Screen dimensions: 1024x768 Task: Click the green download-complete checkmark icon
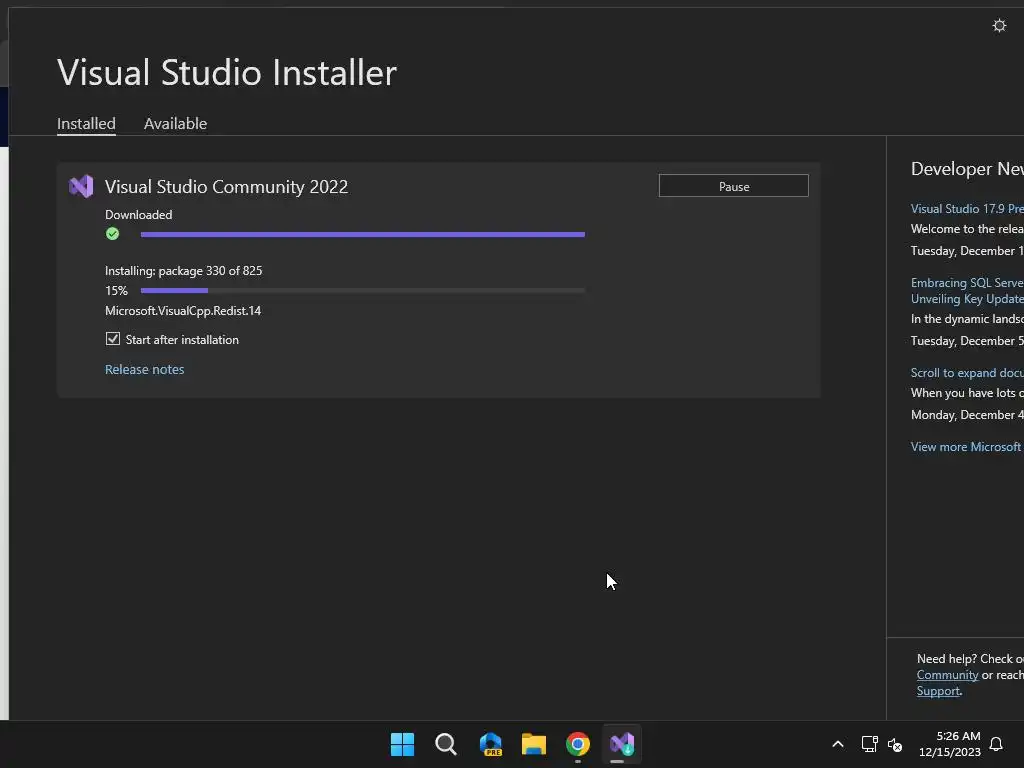(x=112, y=234)
